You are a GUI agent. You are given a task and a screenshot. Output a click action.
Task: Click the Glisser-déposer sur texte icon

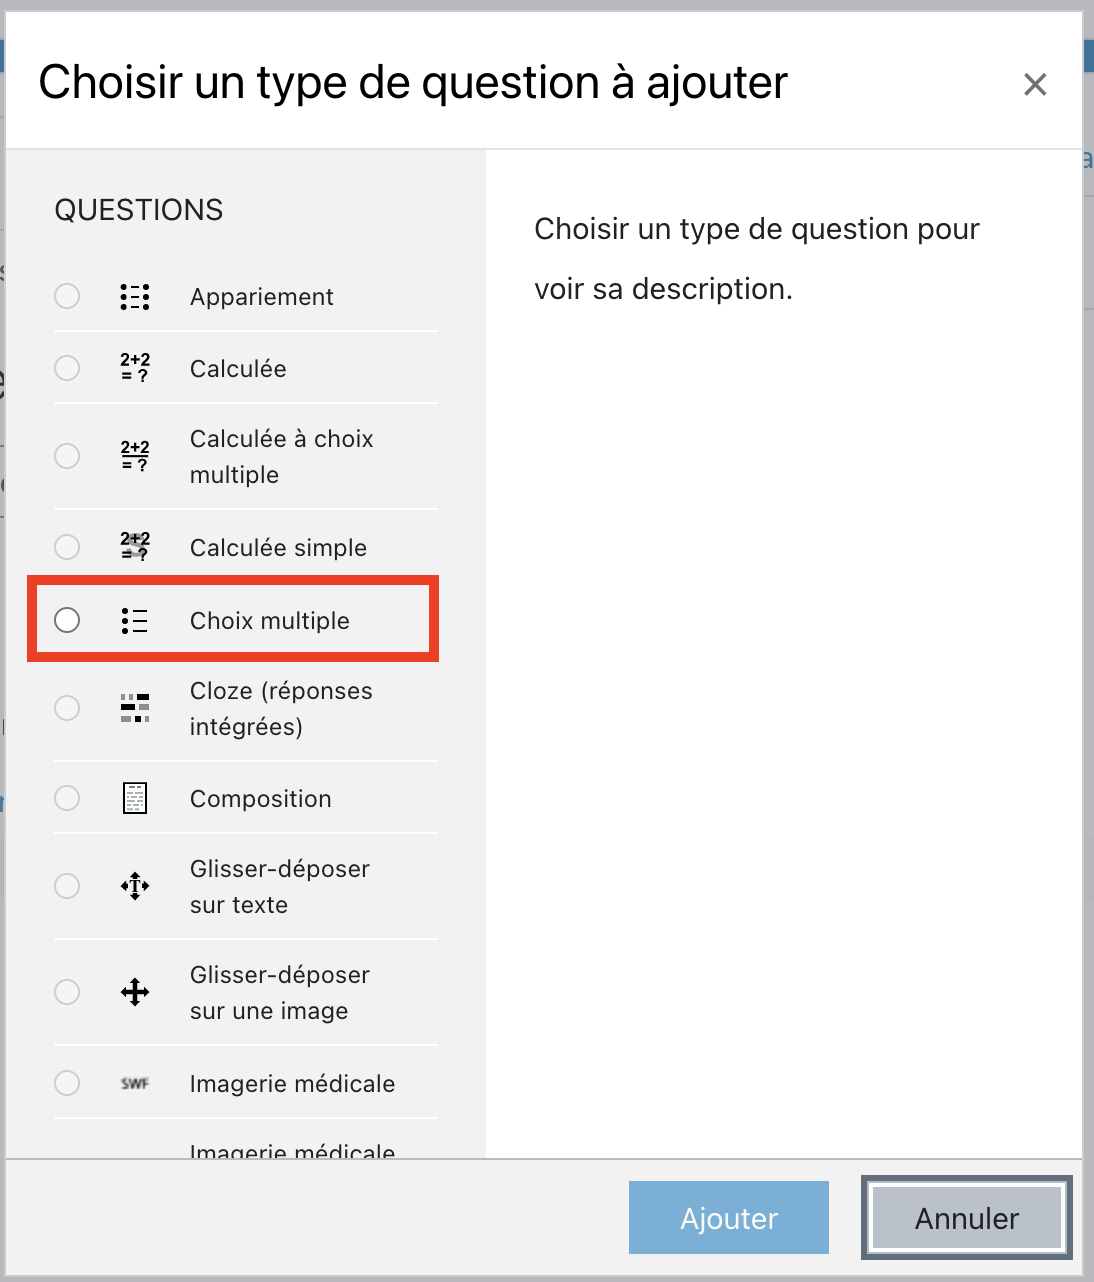coord(135,886)
